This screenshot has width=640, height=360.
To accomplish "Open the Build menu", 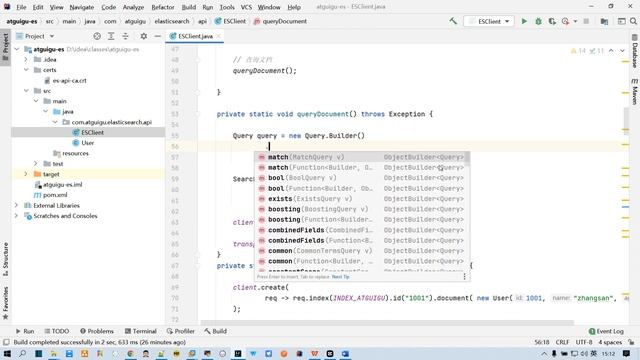I will coord(189,7).
